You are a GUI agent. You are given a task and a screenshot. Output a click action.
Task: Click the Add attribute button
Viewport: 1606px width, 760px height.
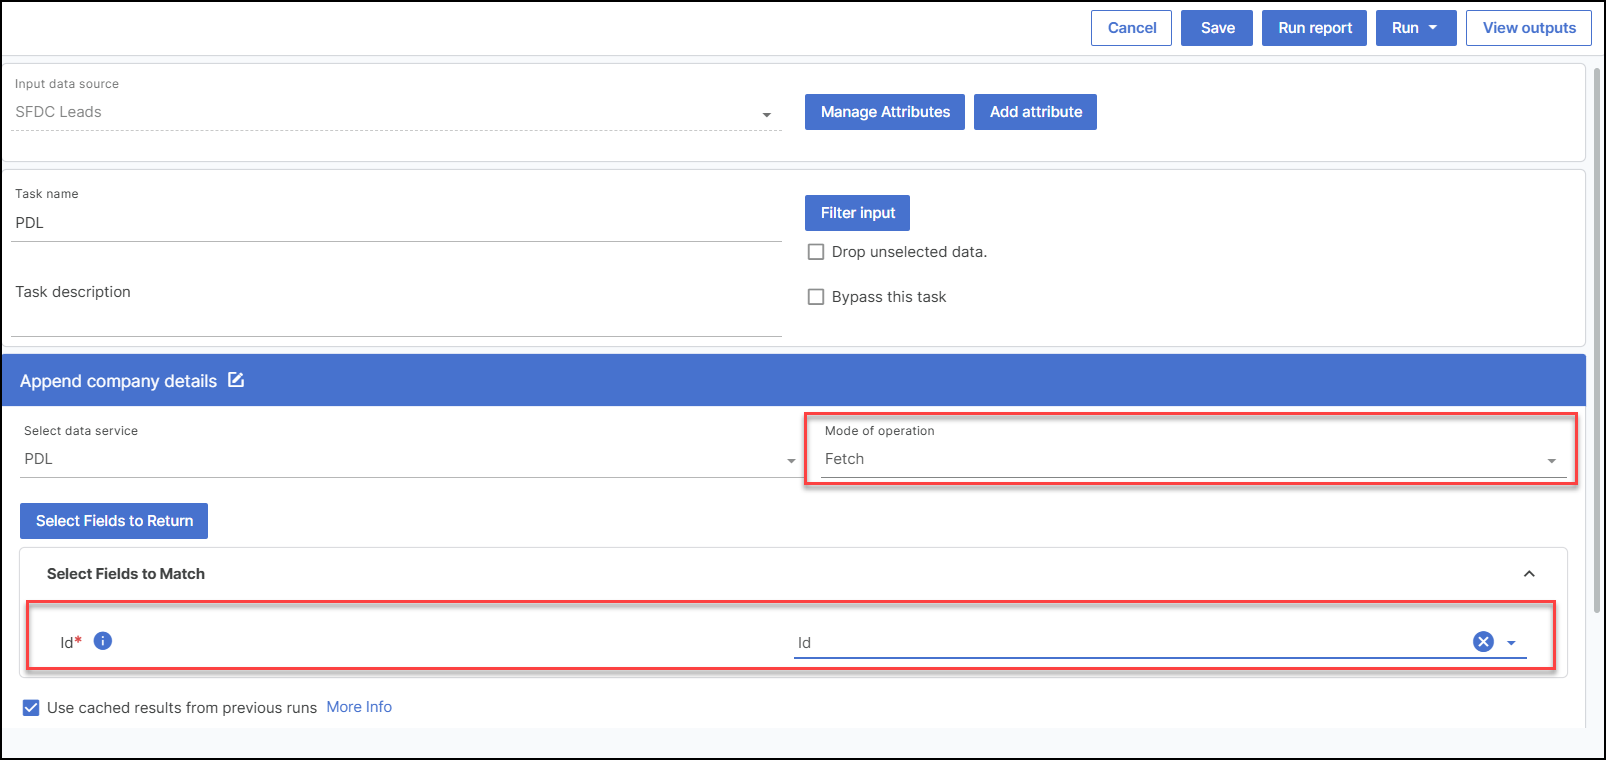pyautogui.click(x=1035, y=112)
